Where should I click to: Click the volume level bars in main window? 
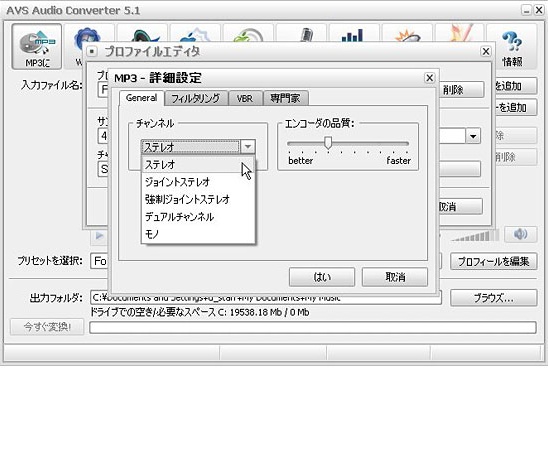point(475,236)
